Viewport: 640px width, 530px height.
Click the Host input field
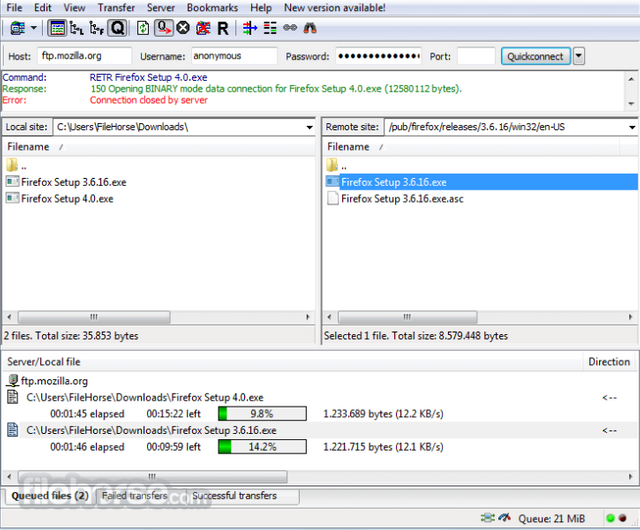pyautogui.click(x=84, y=56)
